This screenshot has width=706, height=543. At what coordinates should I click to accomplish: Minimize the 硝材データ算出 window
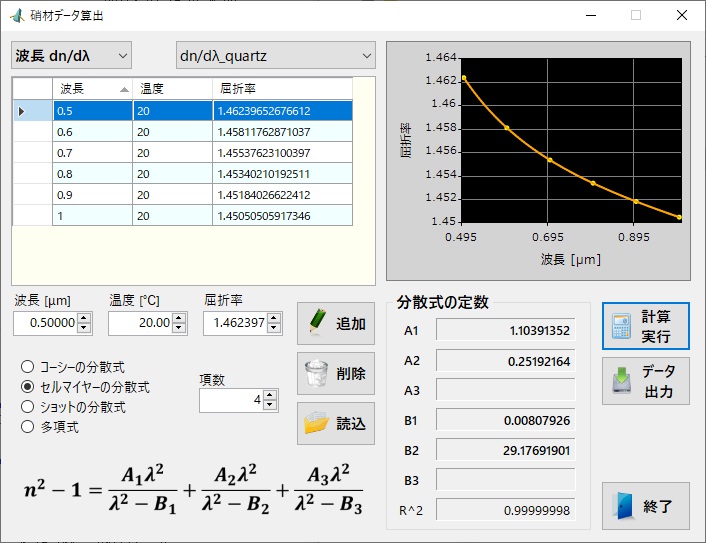click(x=591, y=15)
